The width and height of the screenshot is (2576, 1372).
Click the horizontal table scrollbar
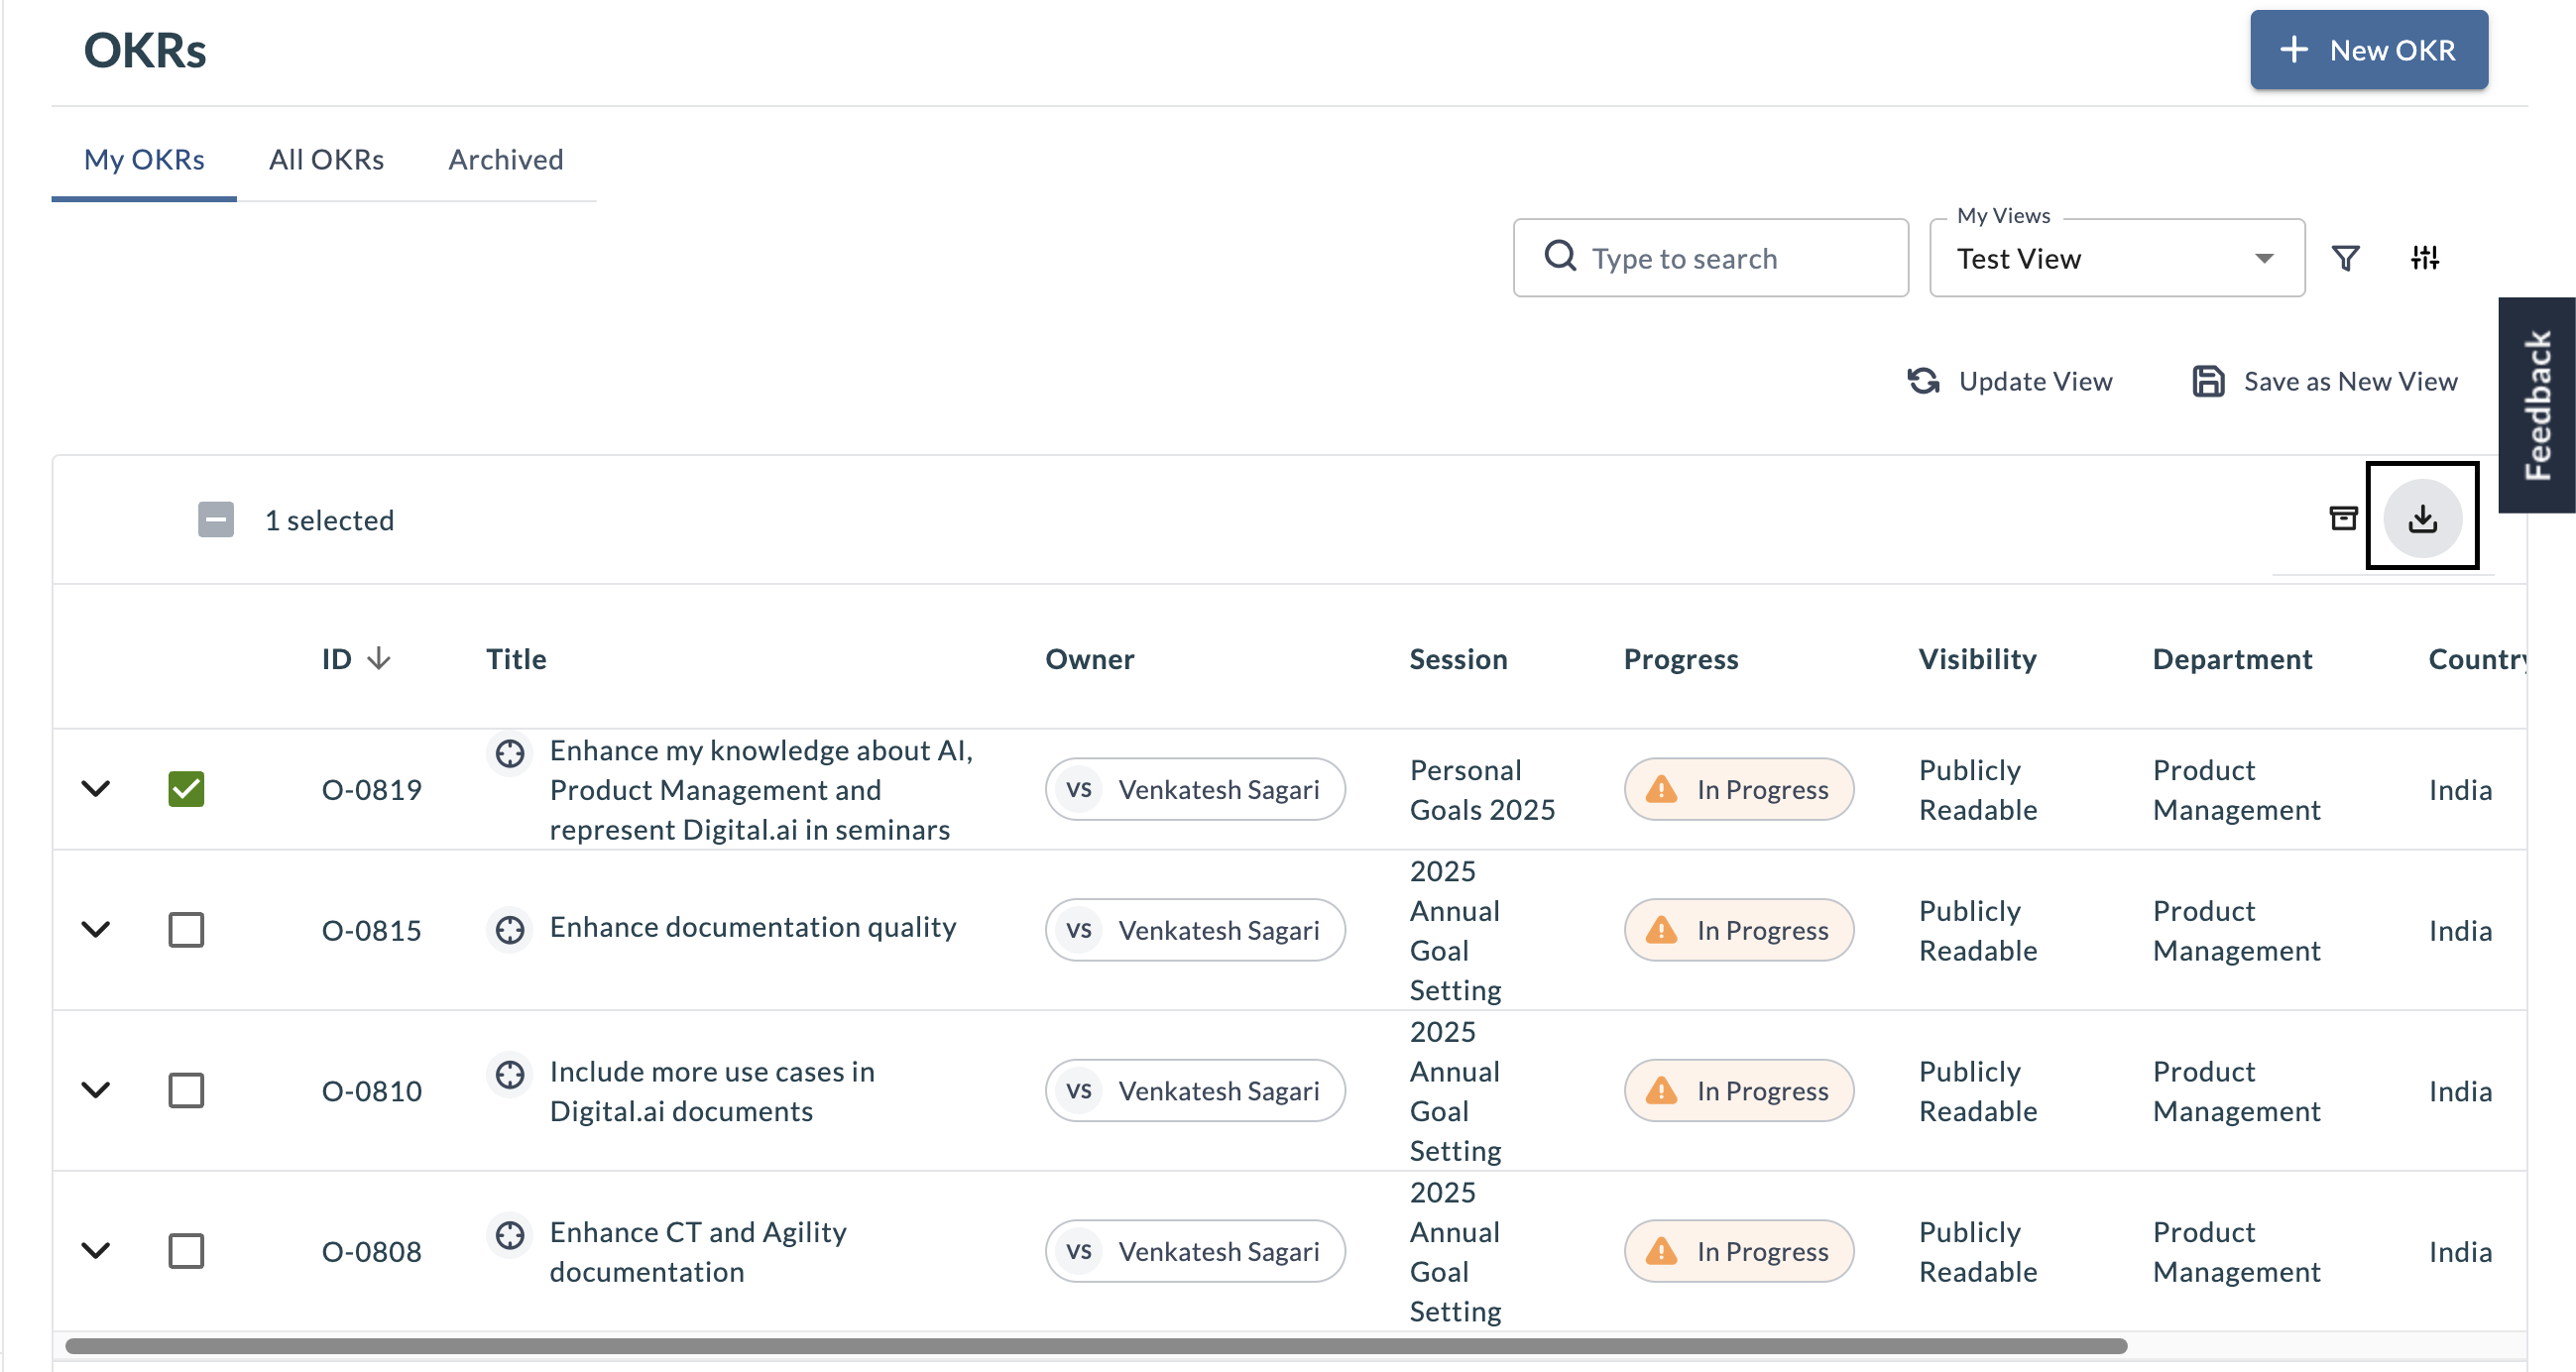point(1096,1347)
